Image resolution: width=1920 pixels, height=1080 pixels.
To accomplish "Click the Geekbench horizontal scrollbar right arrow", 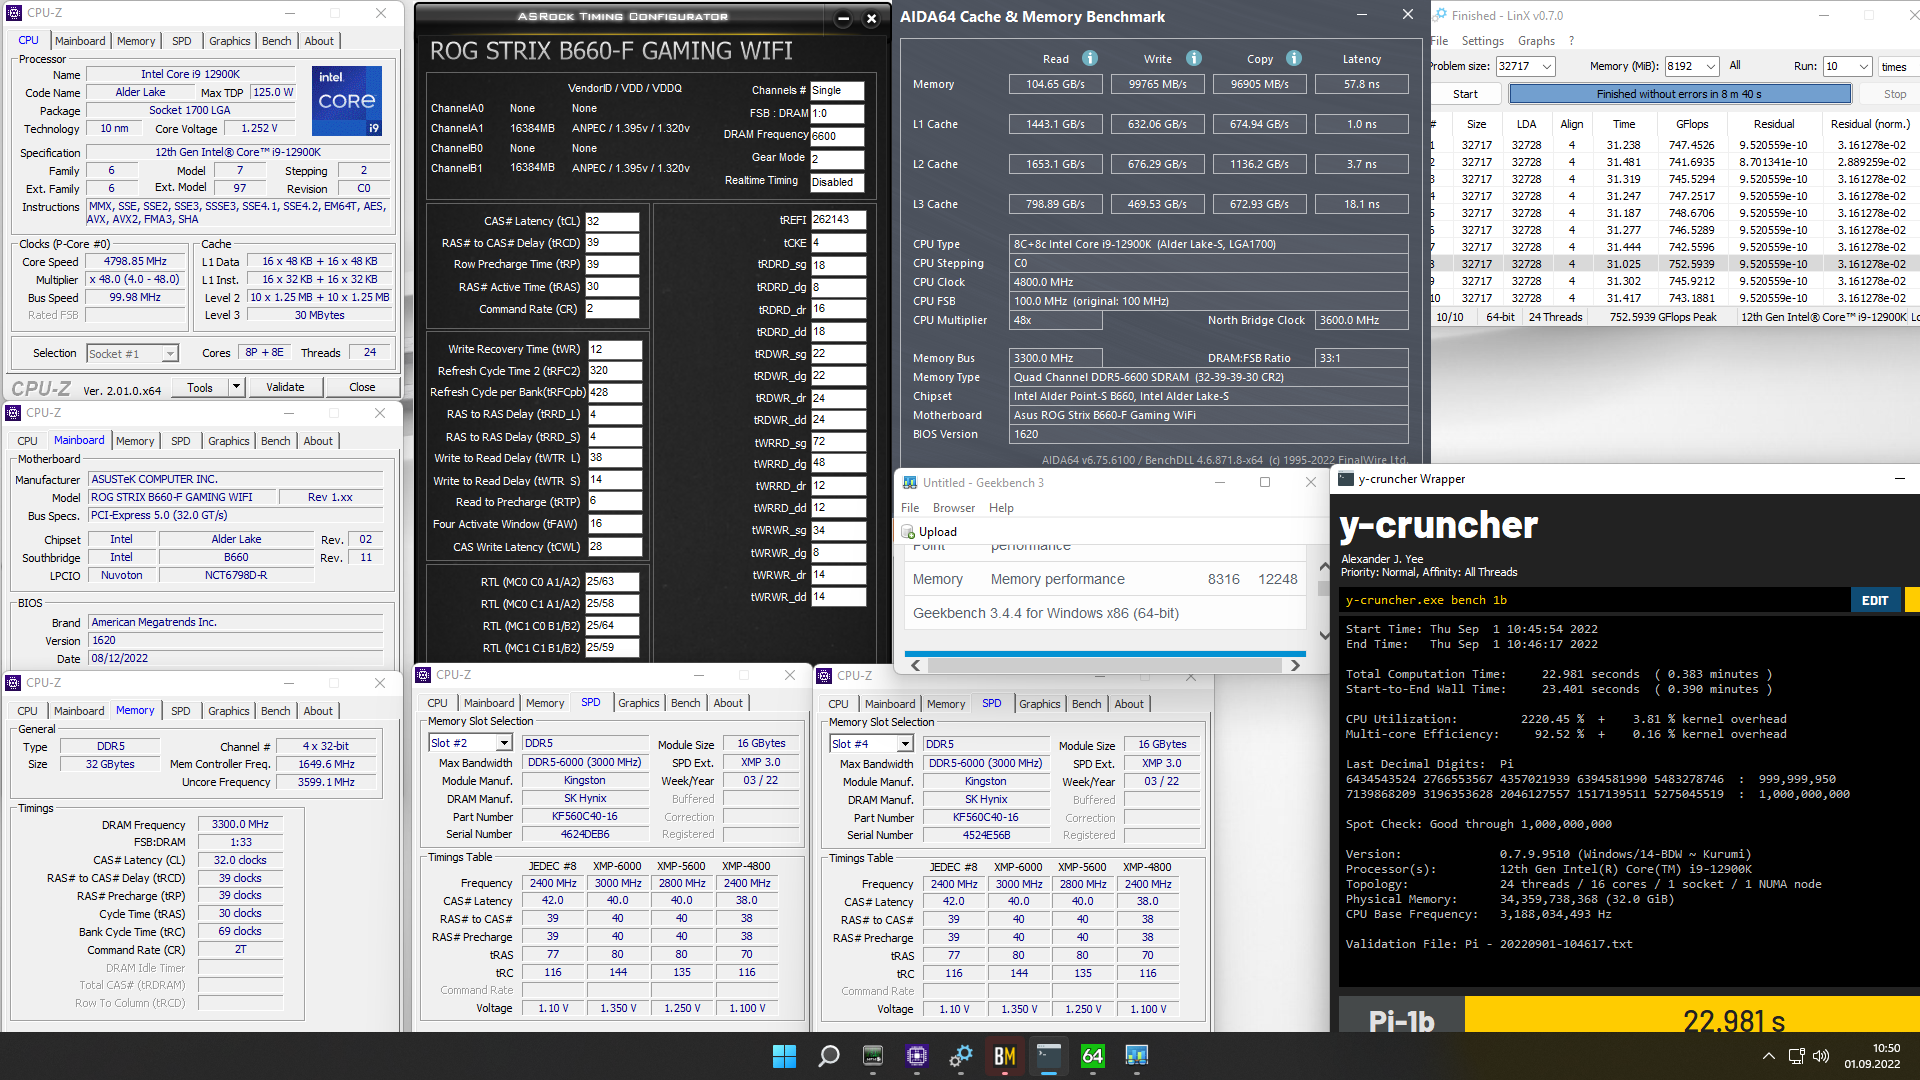I will 1295,665.
